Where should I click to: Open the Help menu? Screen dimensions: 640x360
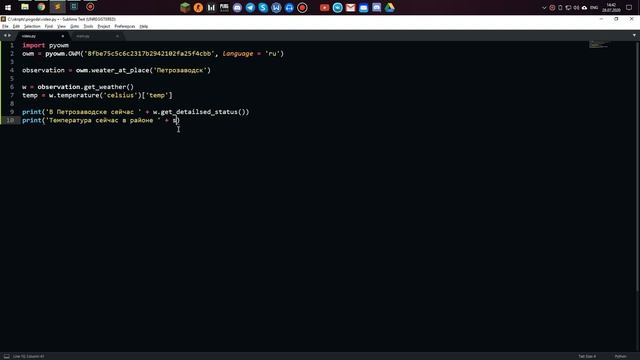pyautogui.click(x=144, y=26)
